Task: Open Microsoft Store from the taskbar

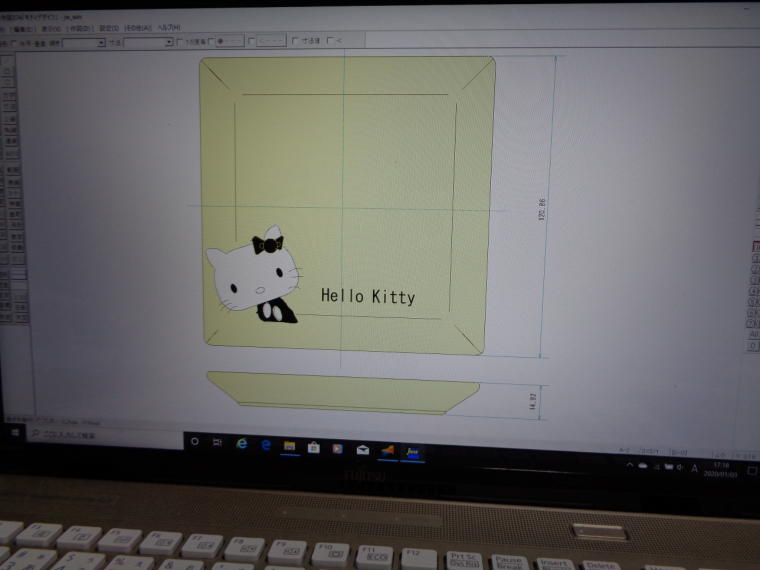Action: [314, 447]
